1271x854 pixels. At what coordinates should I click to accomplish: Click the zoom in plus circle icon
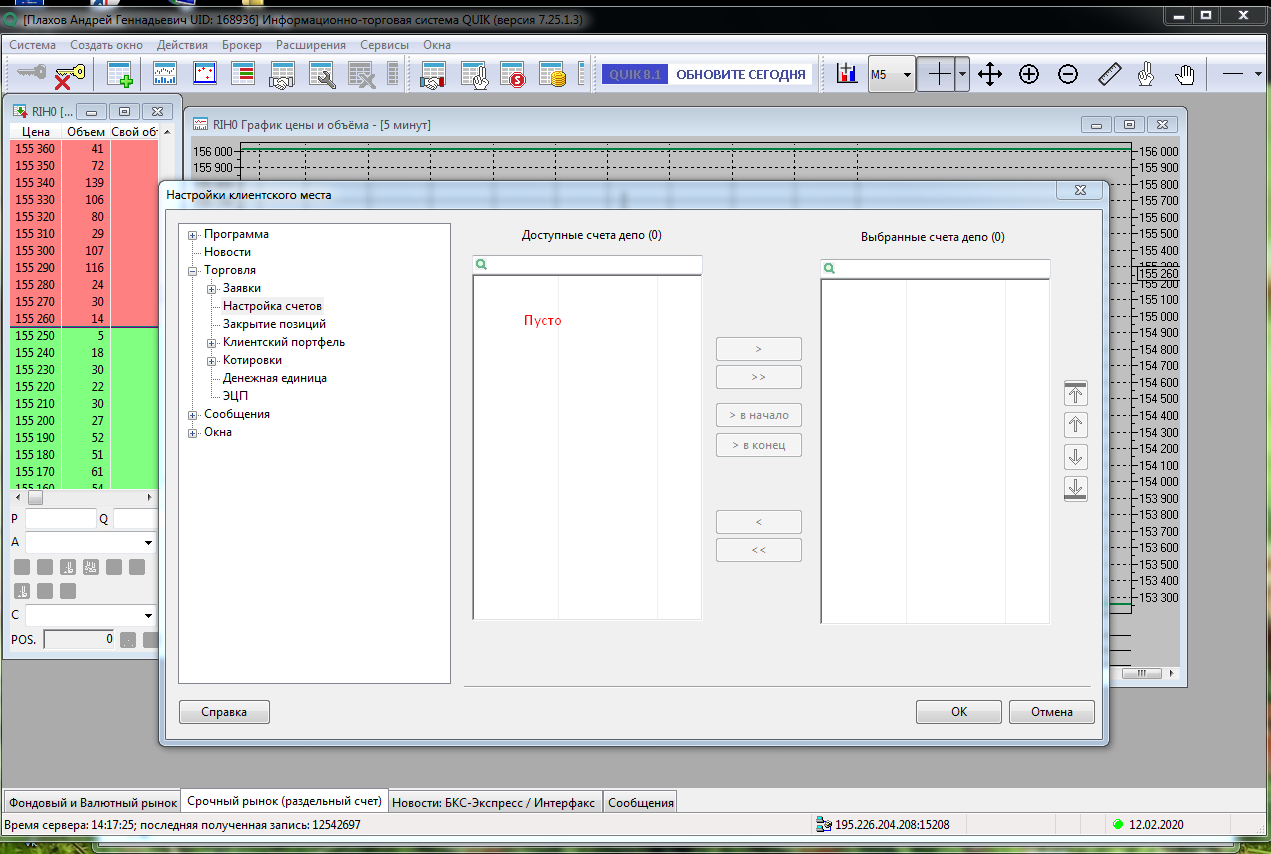point(1029,74)
